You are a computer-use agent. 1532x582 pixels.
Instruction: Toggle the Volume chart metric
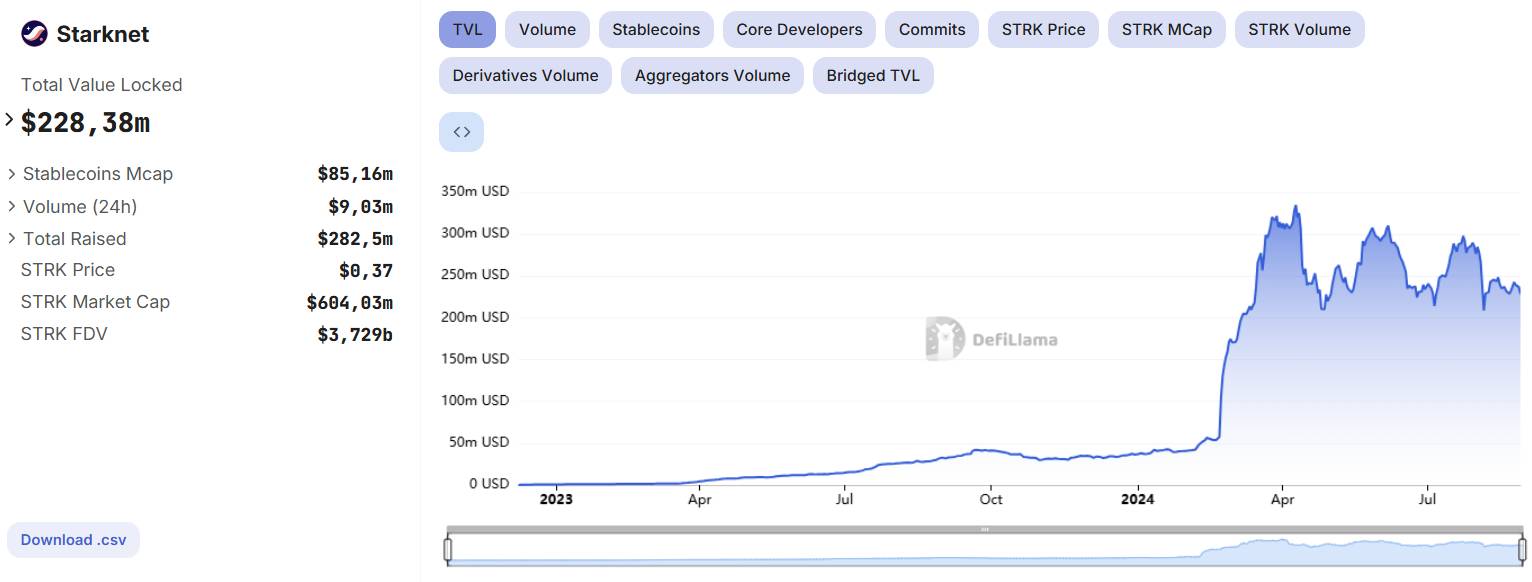pyautogui.click(x=547, y=29)
